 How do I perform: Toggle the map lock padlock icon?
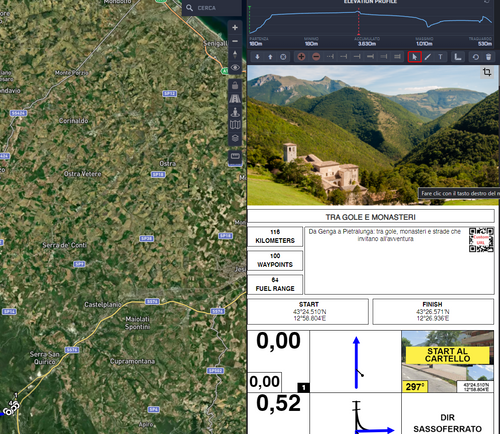(x=235, y=85)
